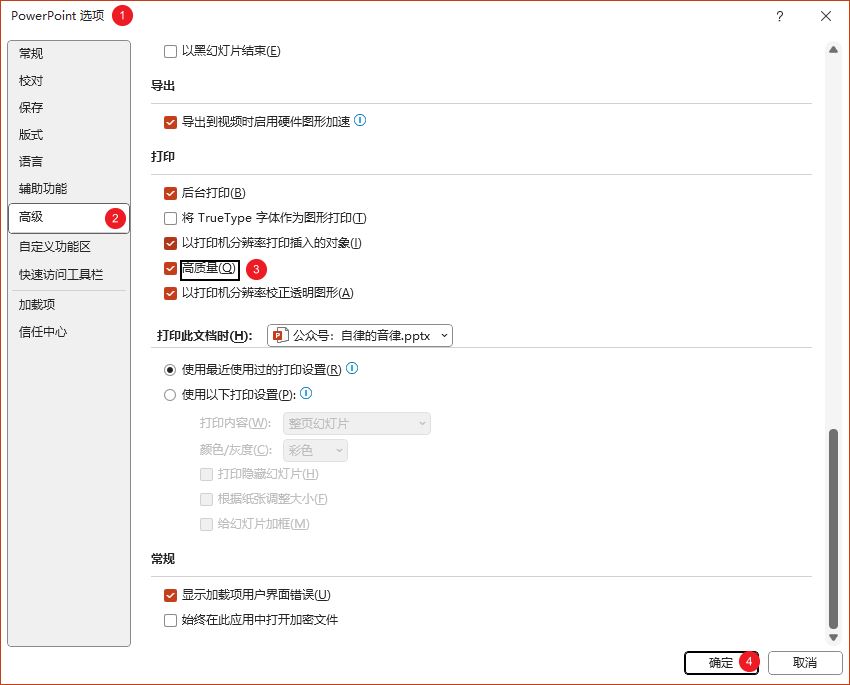
Task: Click the scrollbar up arrow
Action: [x=834, y=49]
